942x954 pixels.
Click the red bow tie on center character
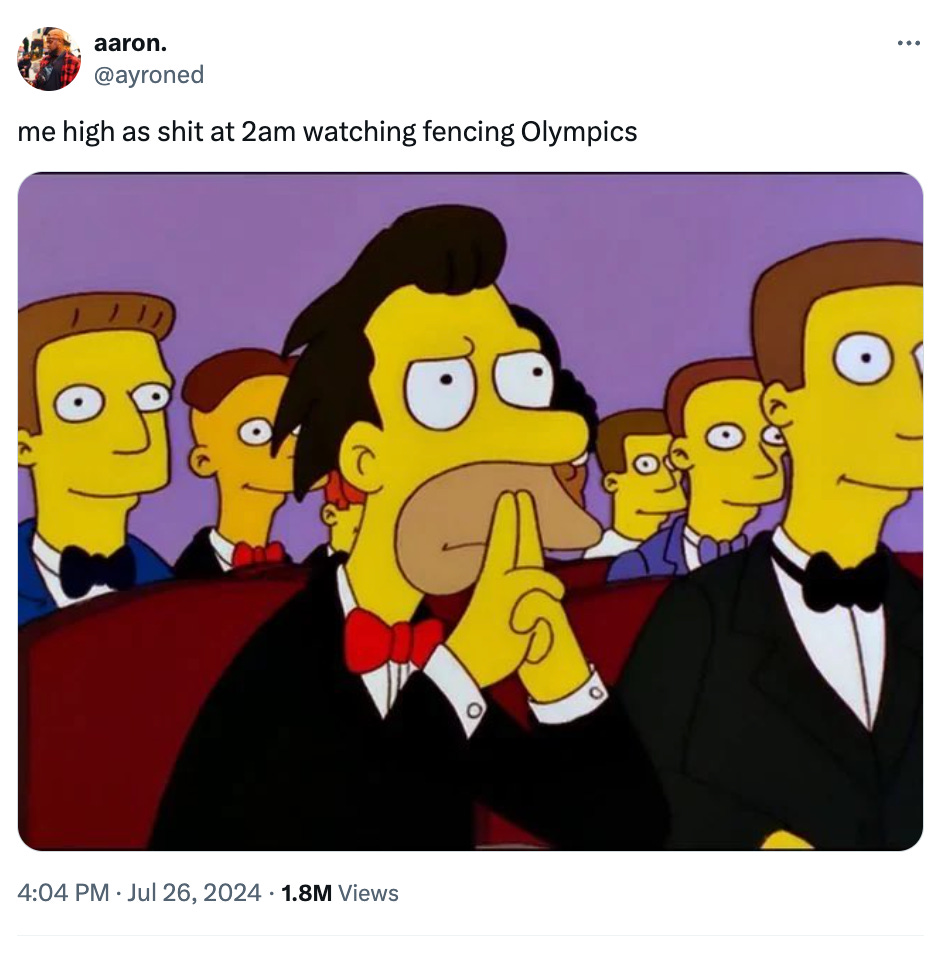(x=392, y=639)
